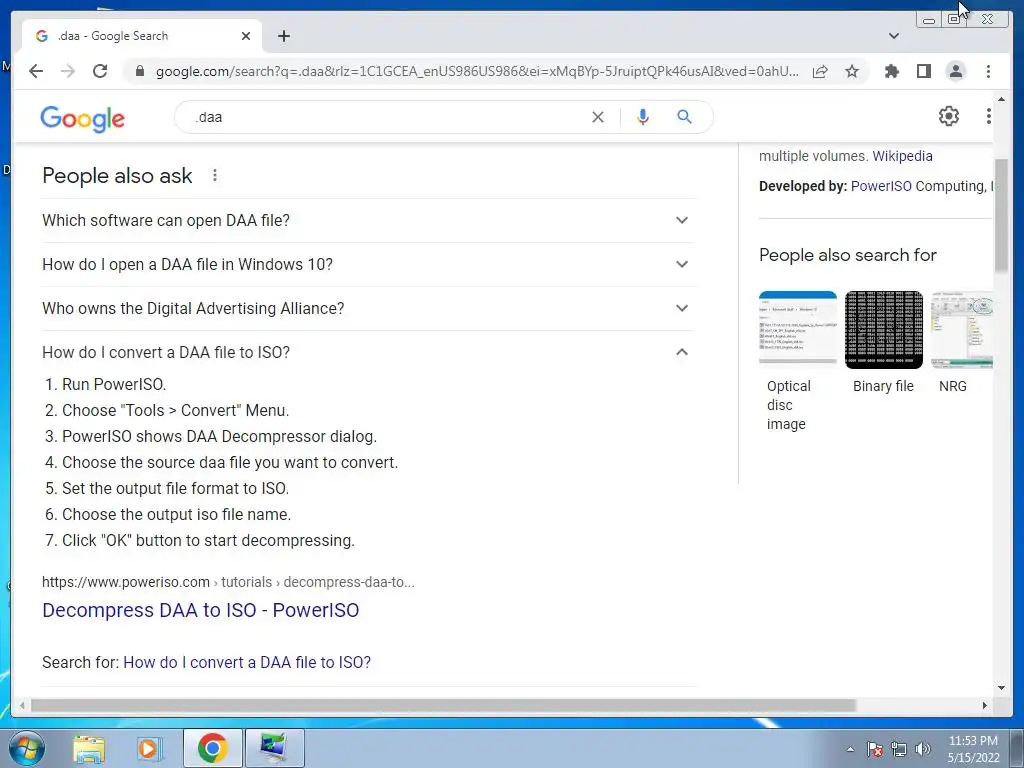The height and width of the screenshot is (768, 1024).
Task: Reload the current page
Action: coord(100,71)
